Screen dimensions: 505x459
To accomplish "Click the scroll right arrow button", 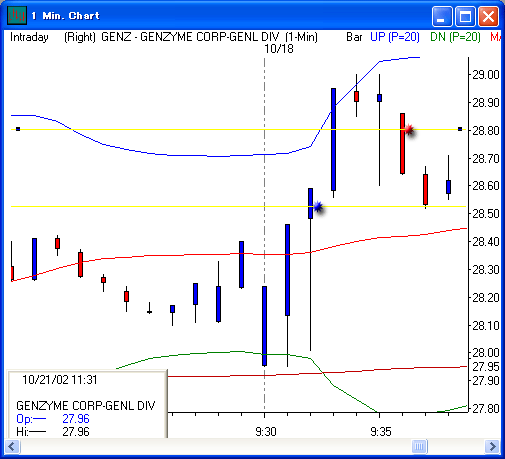I will tap(492, 446).
